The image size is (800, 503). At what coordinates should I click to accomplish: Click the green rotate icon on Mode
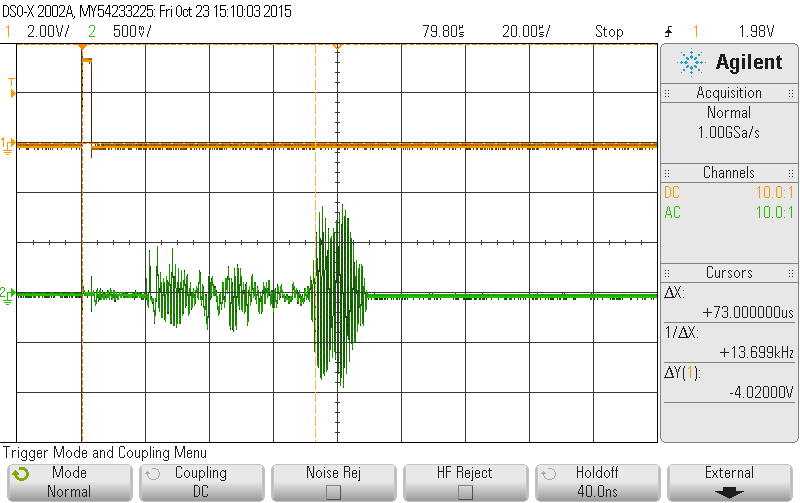[21, 474]
